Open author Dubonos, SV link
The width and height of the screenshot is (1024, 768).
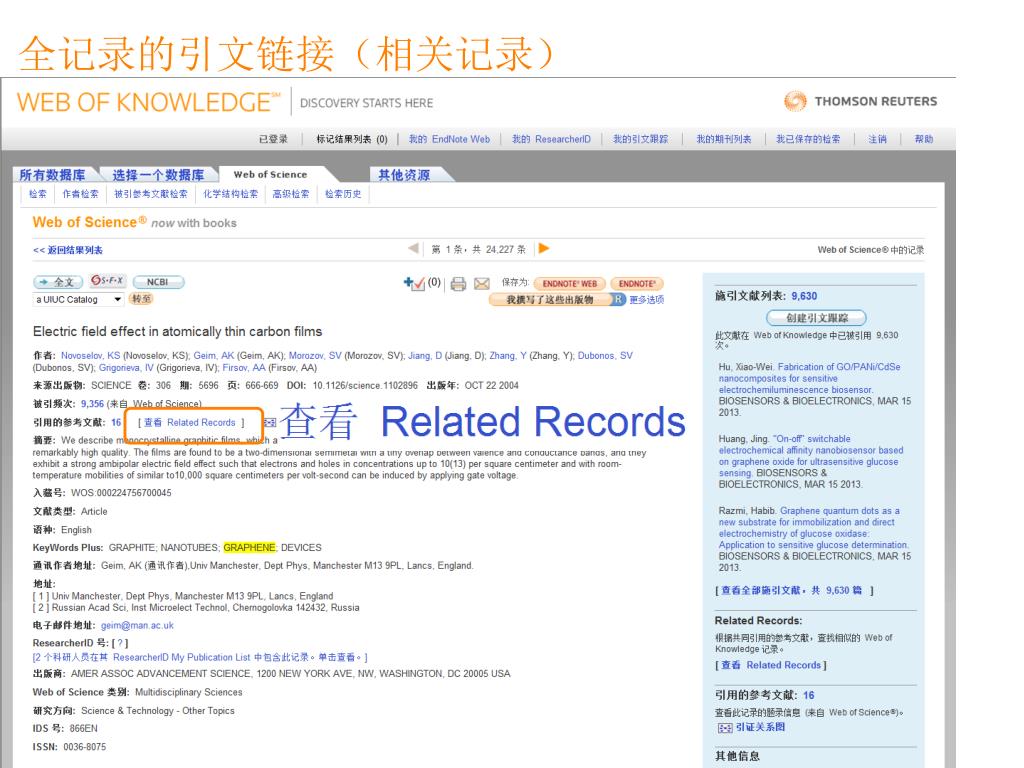(x=605, y=356)
